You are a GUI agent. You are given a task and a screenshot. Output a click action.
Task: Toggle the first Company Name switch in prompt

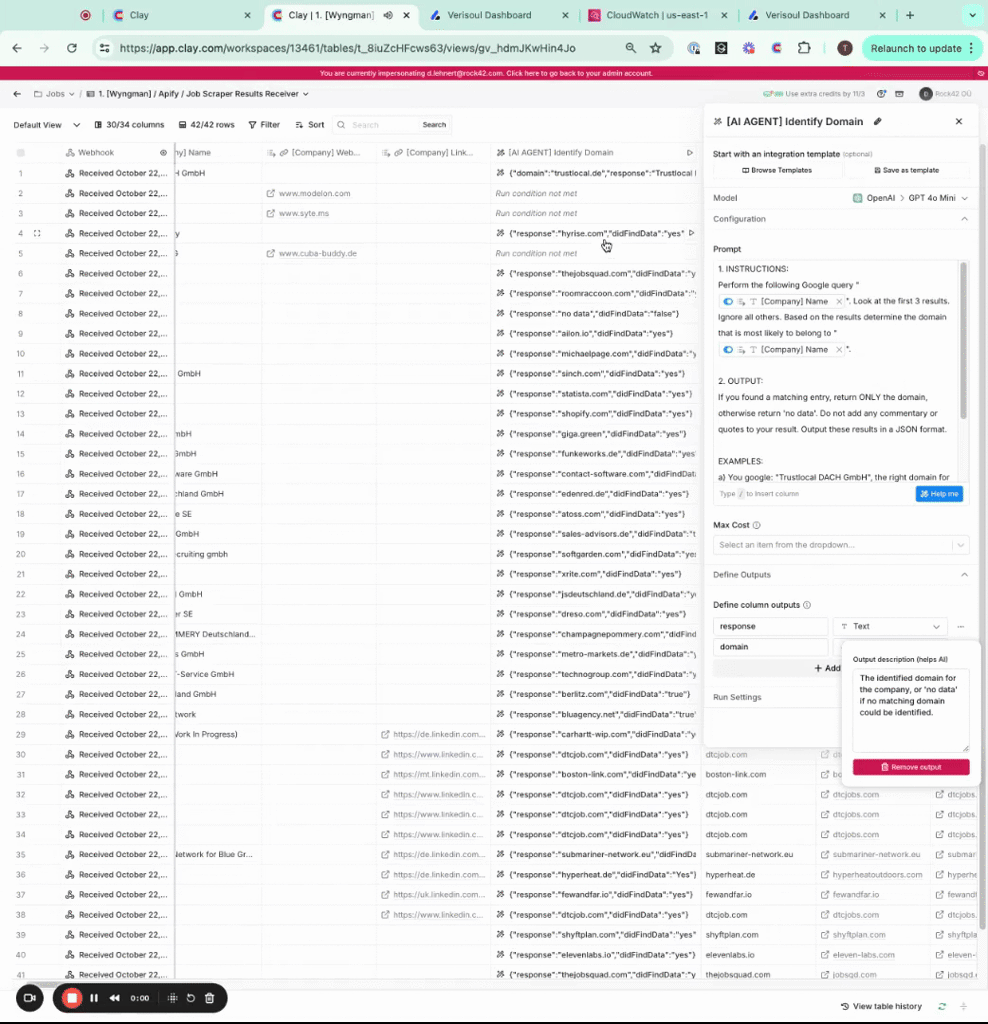[728, 301]
